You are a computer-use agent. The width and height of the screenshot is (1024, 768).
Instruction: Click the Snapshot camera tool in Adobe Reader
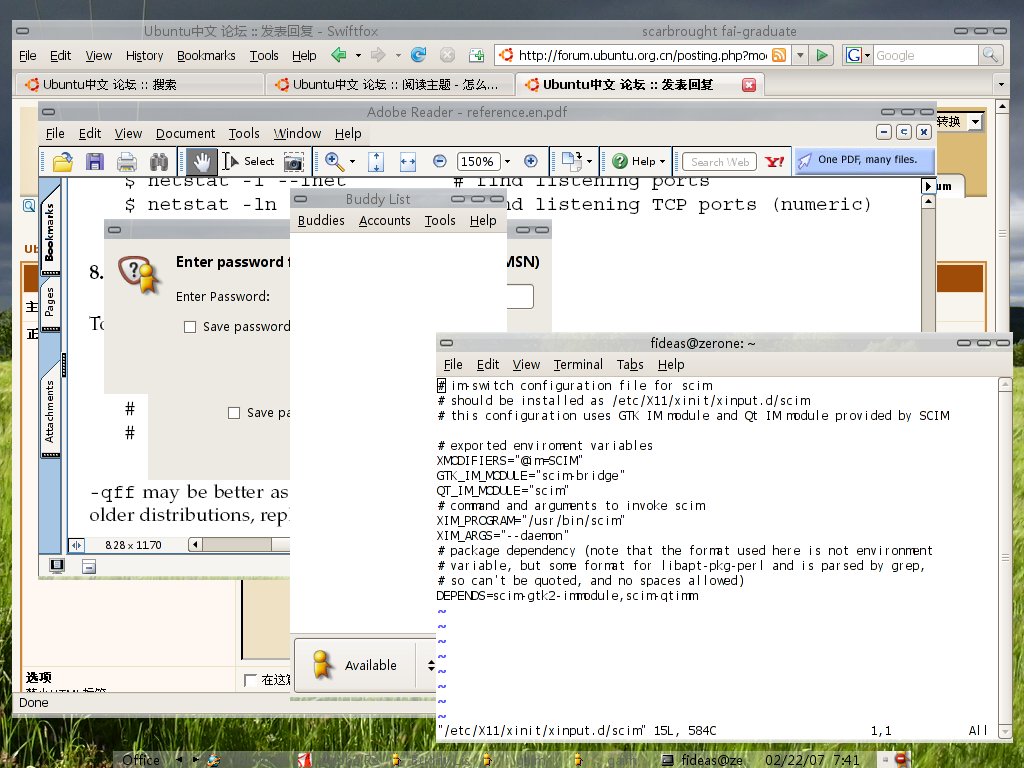(294, 161)
